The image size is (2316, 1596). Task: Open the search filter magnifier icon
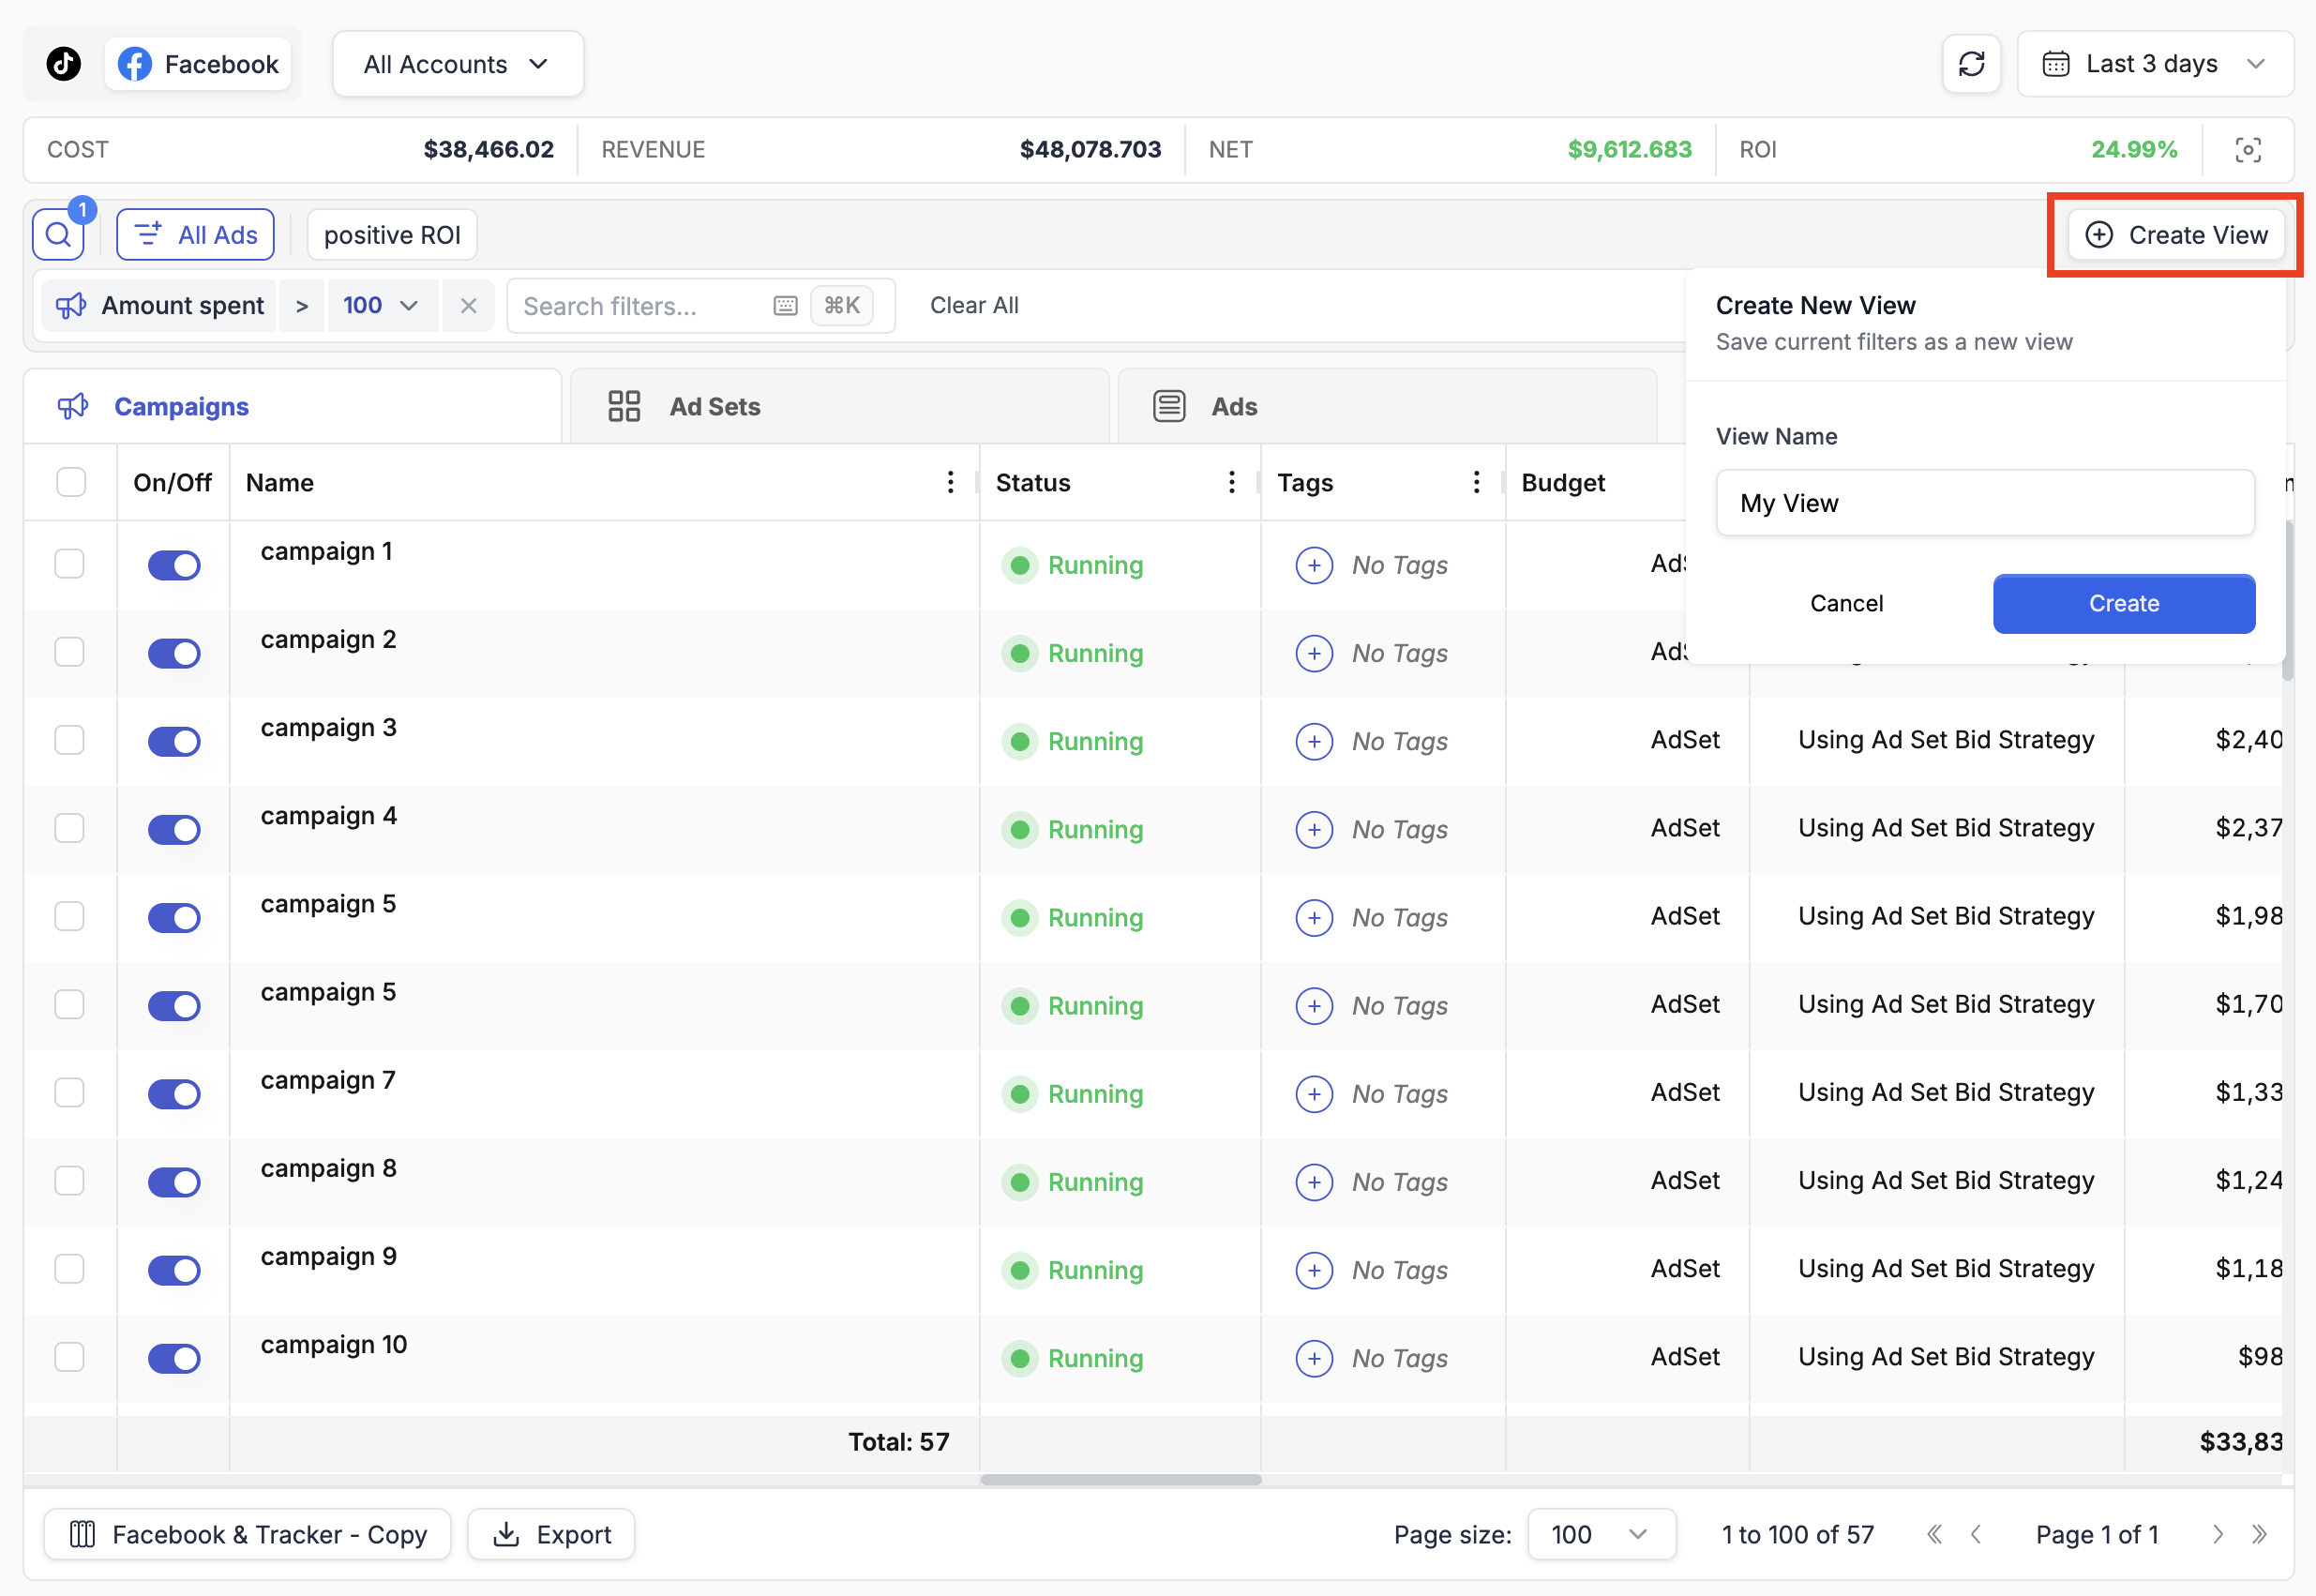(x=58, y=235)
